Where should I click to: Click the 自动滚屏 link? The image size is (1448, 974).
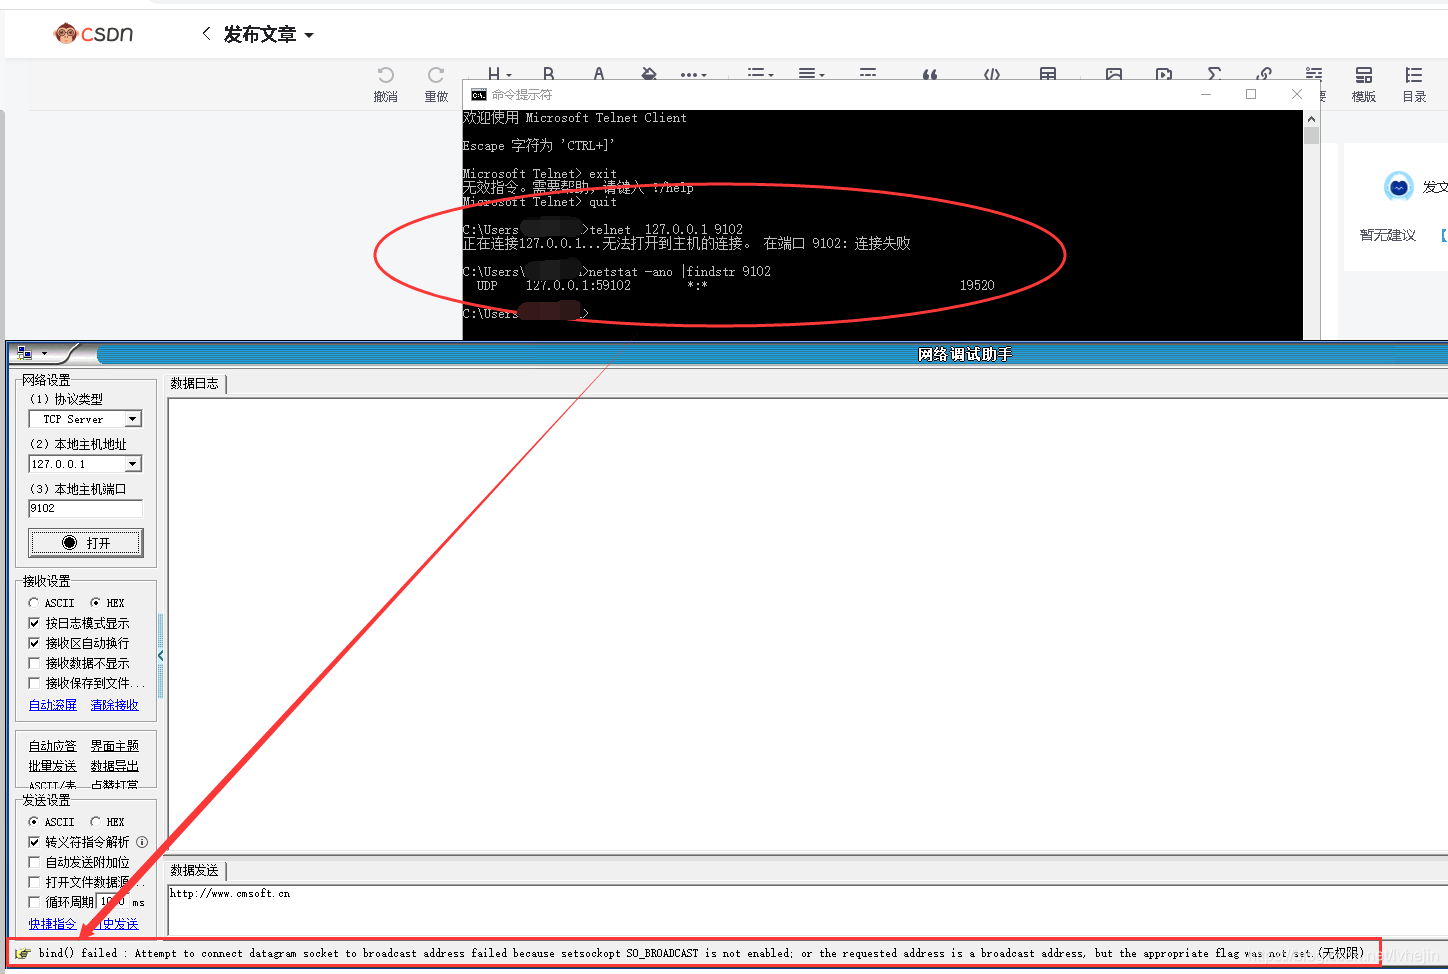[53, 705]
